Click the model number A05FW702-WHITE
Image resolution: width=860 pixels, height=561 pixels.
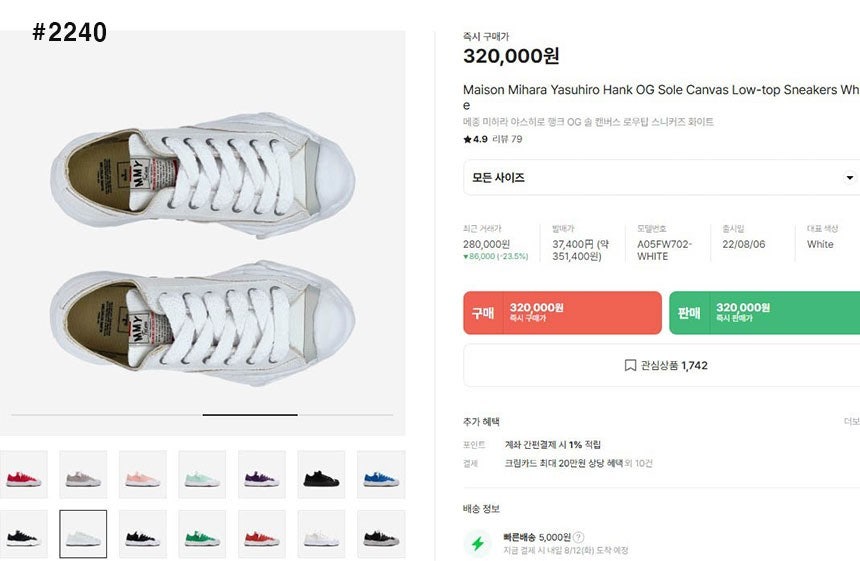pos(665,250)
